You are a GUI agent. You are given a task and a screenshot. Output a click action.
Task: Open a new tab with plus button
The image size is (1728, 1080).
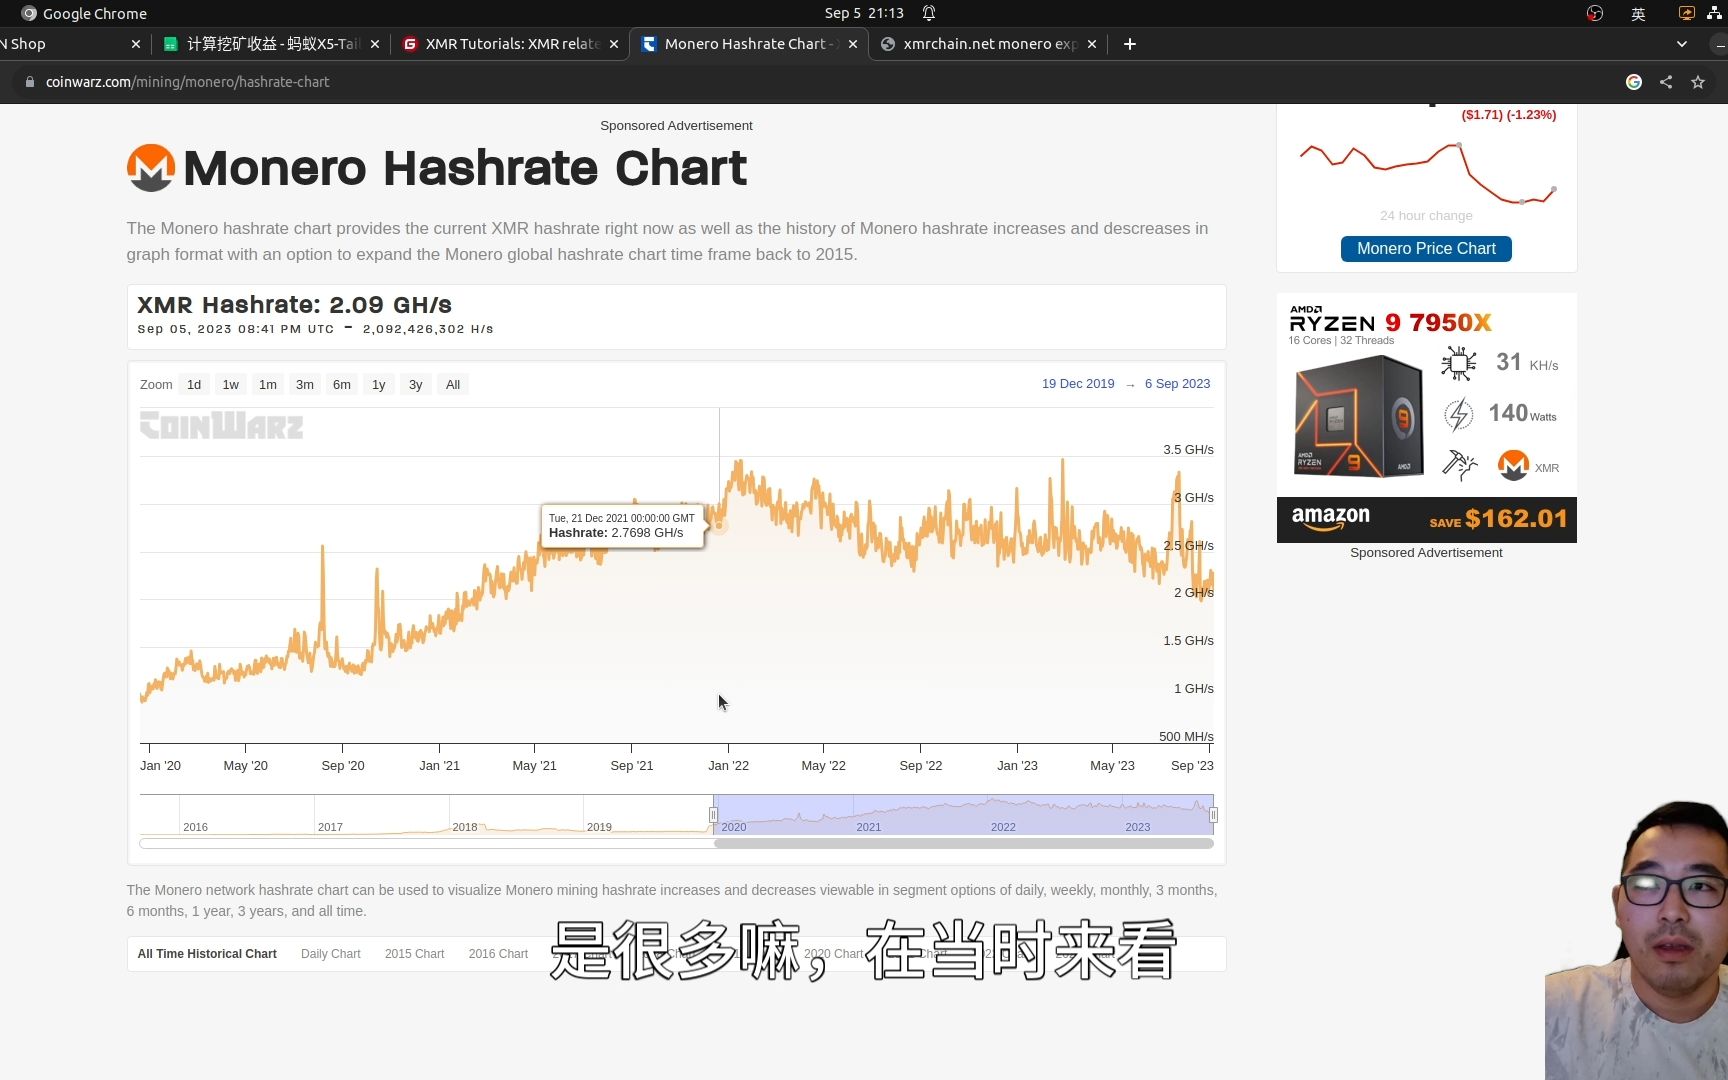(1130, 44)
